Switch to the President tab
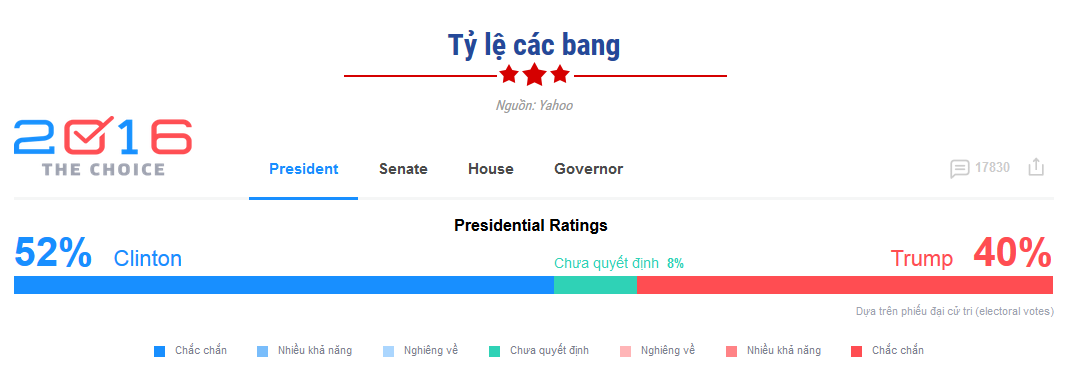The image size is (1076, 368). tap(303, 169)
